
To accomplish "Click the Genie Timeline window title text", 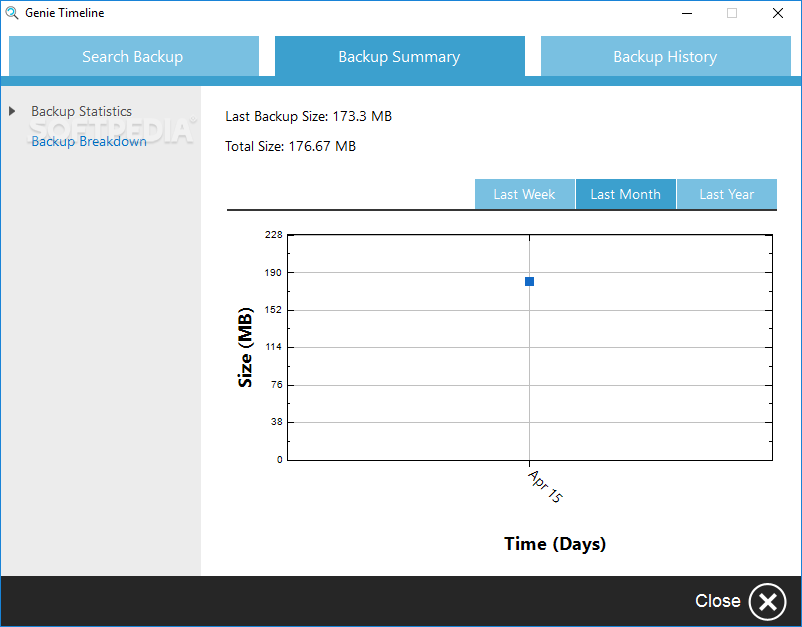I will tap(64, 13).
